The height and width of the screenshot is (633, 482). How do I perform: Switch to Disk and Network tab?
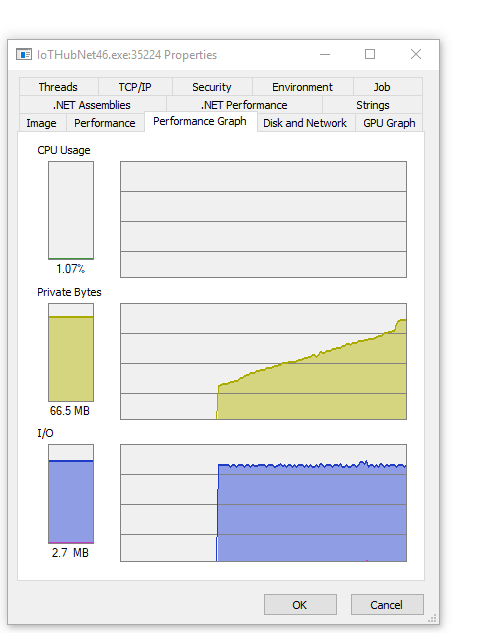point(305,123)
